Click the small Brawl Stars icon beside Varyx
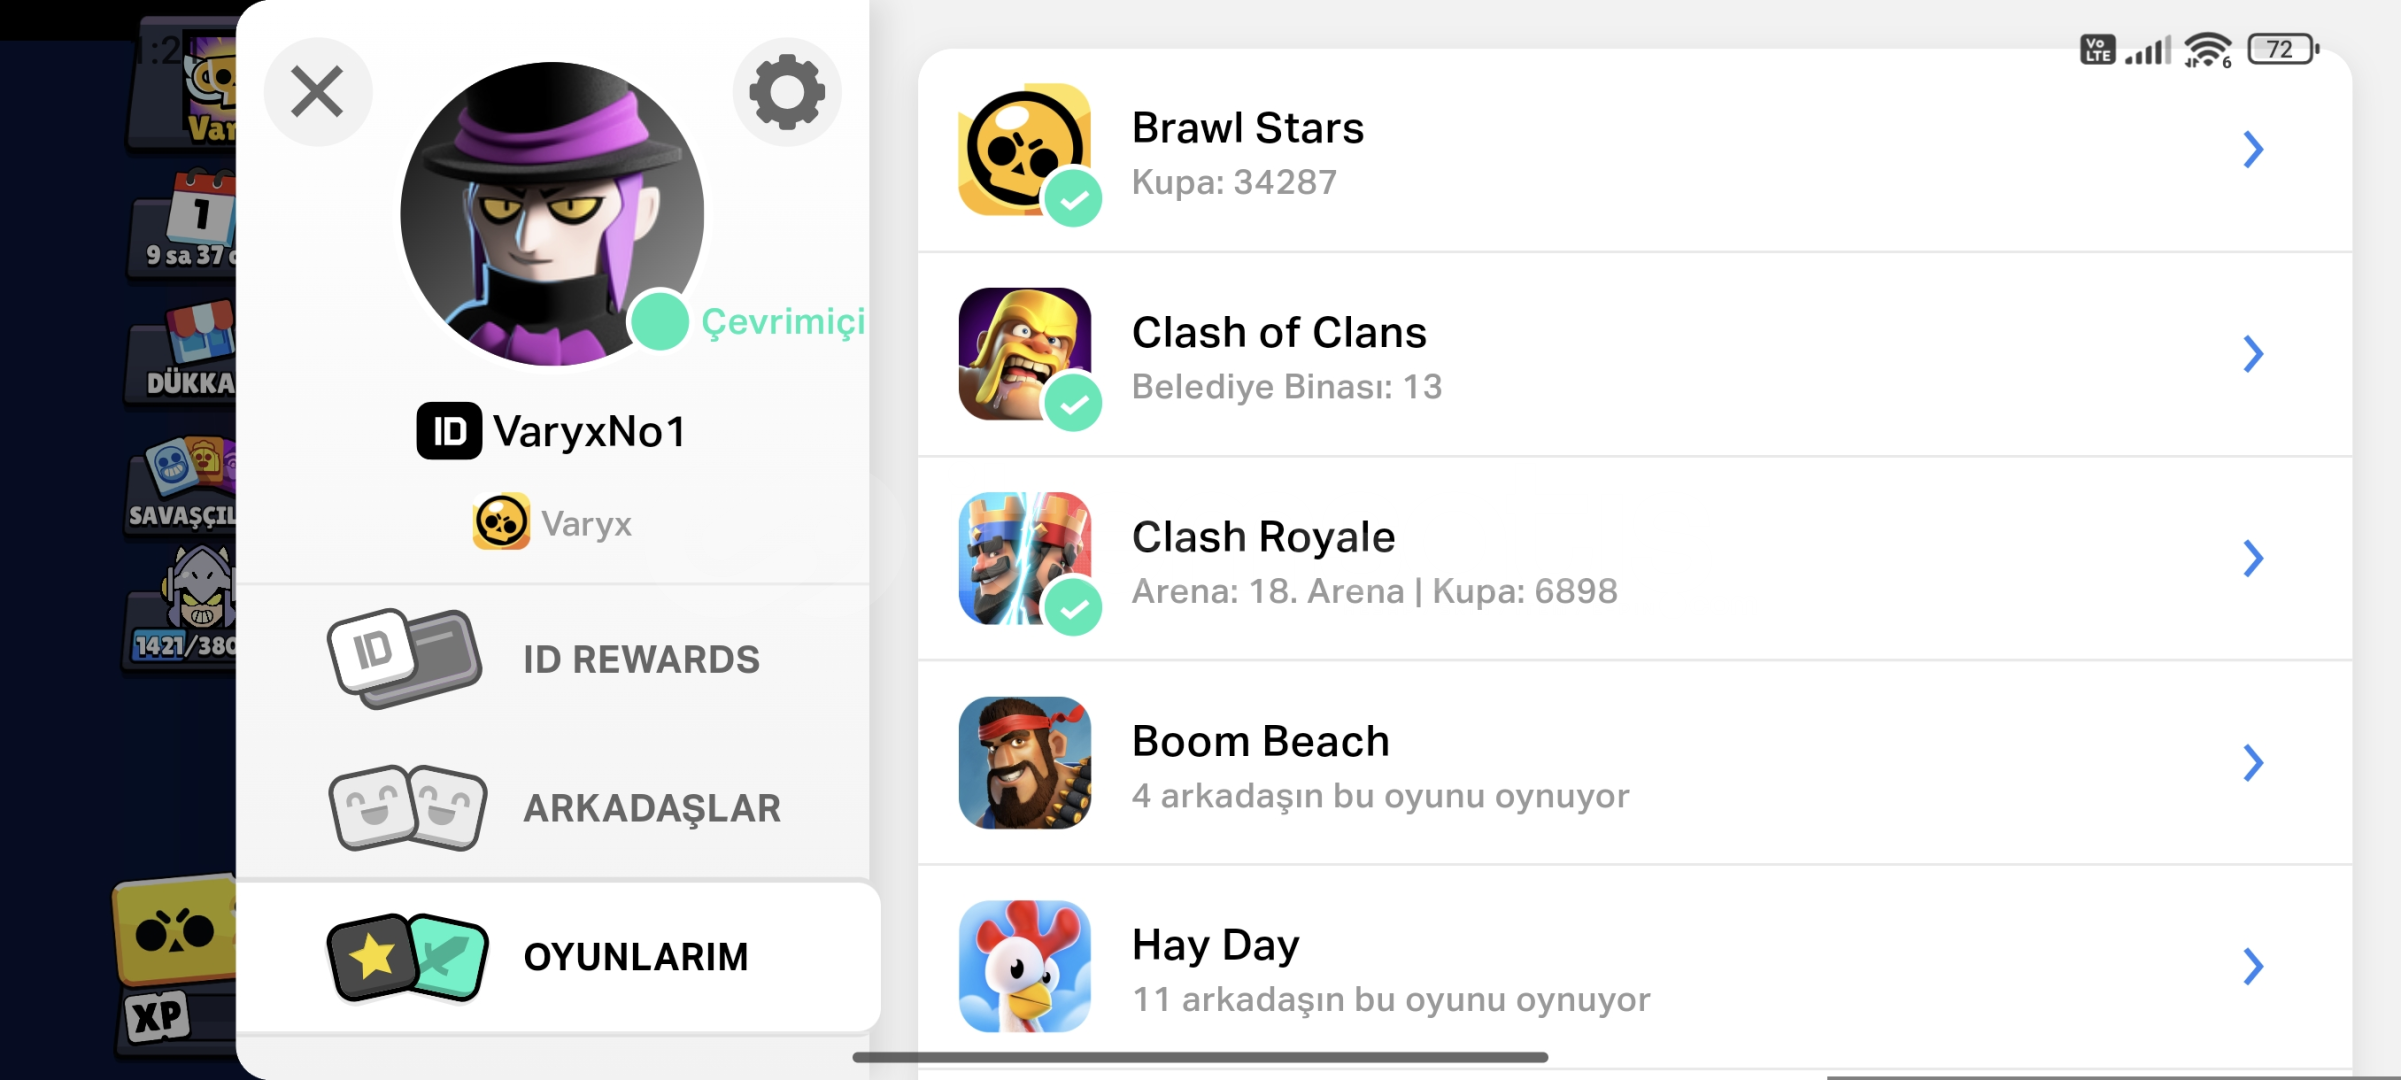2401x1080 pixels. coord(501,522)
